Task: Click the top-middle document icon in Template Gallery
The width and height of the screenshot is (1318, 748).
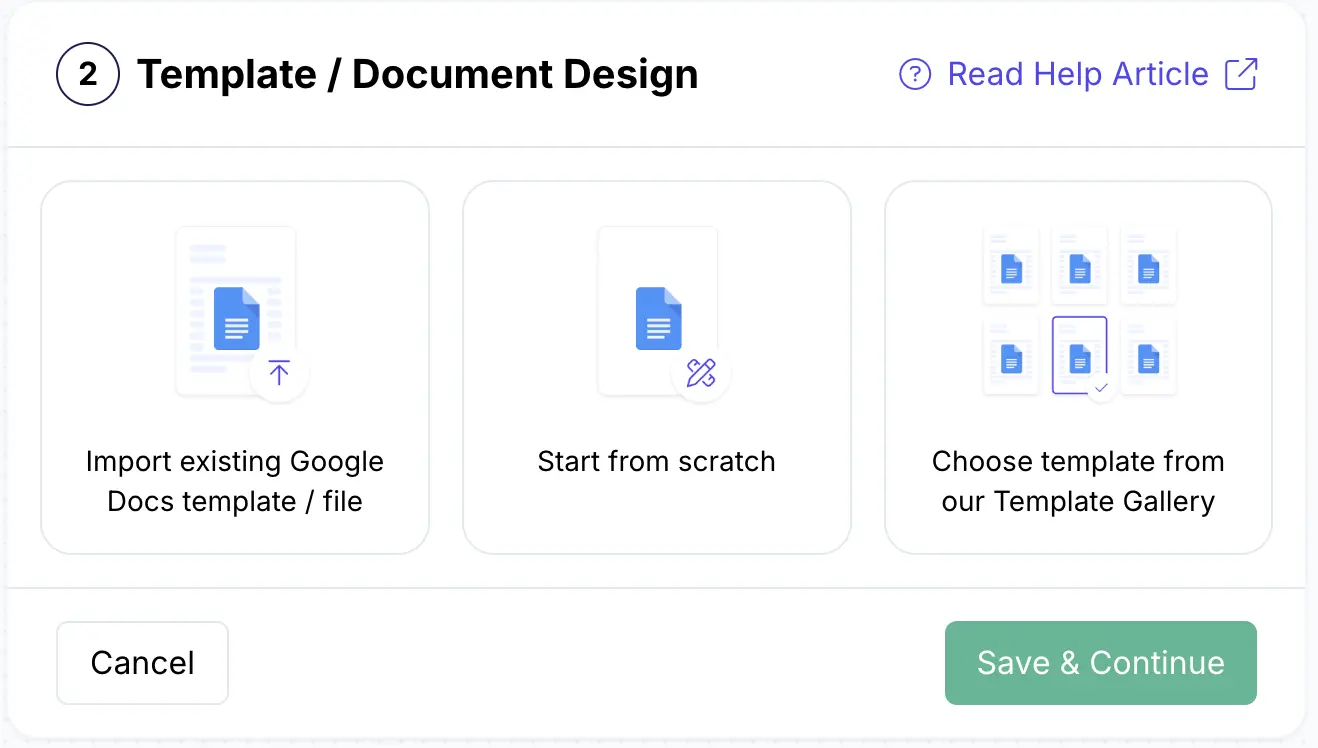Action: [1079, 266]
